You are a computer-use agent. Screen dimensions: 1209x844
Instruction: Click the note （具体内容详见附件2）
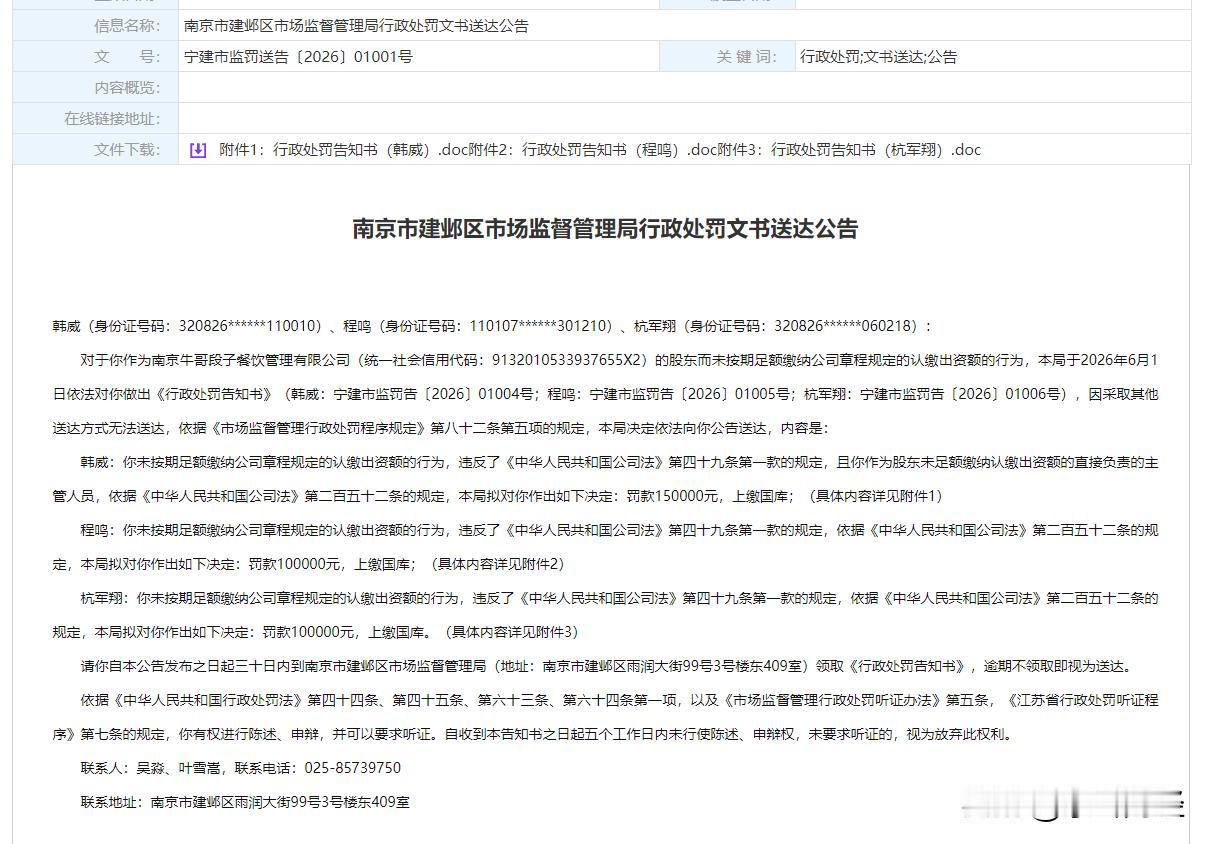pos(496,564)
